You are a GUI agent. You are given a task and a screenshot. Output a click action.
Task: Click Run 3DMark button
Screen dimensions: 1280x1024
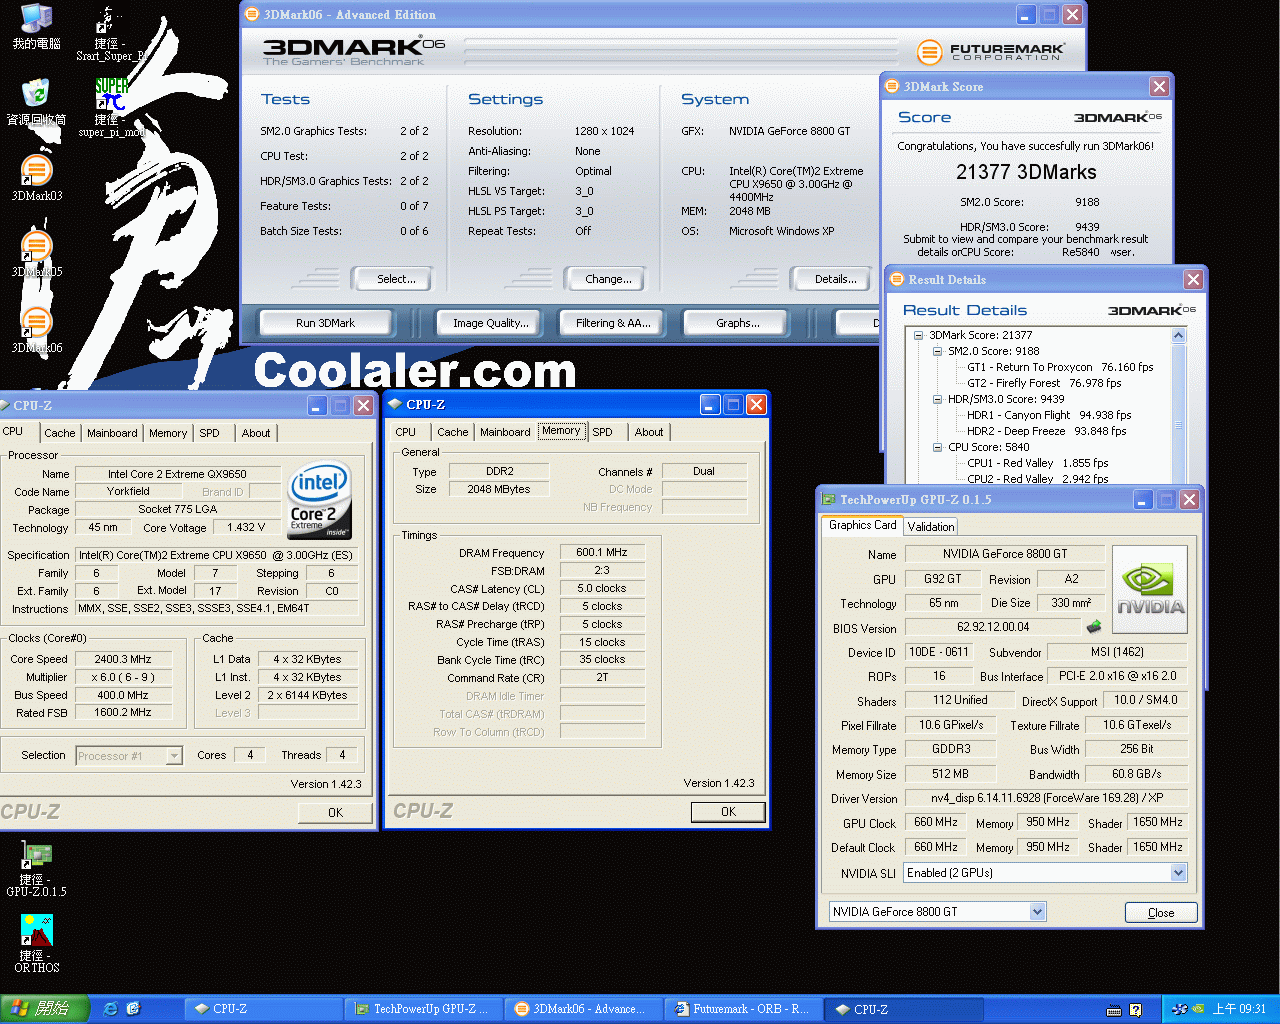pyautogui.click(x=326, y=323)
